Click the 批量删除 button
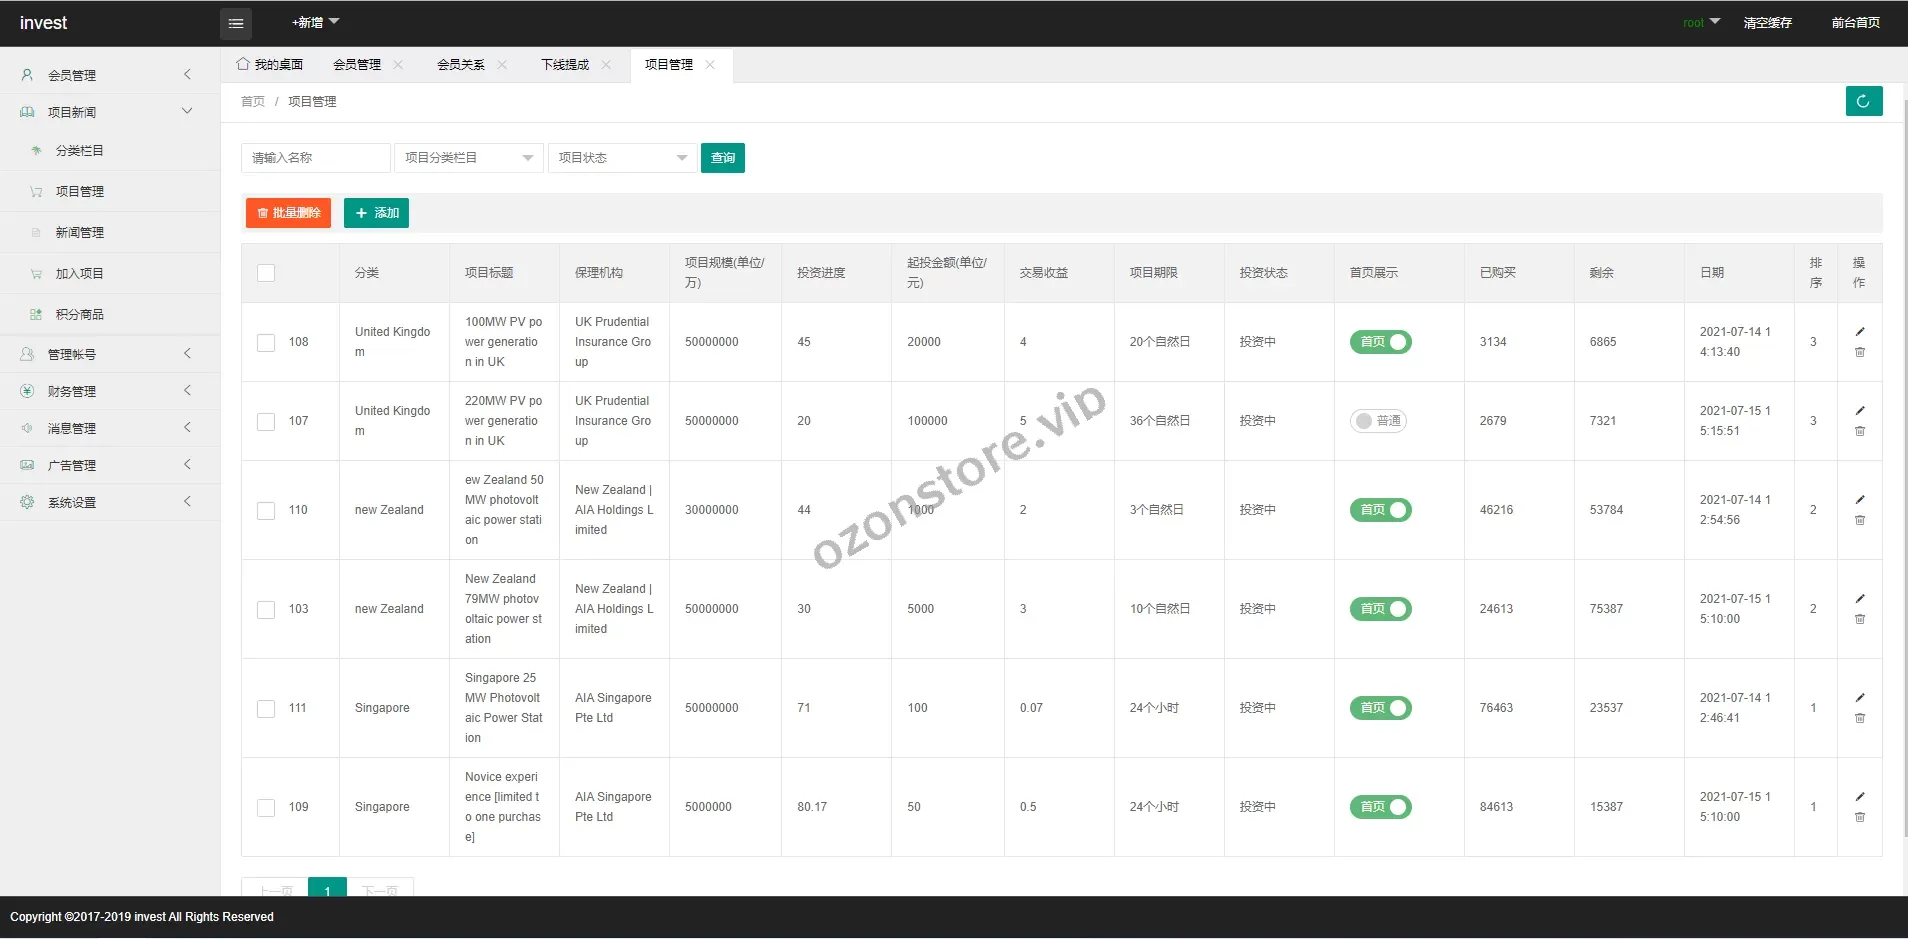1908x939 pixels. 288,213
